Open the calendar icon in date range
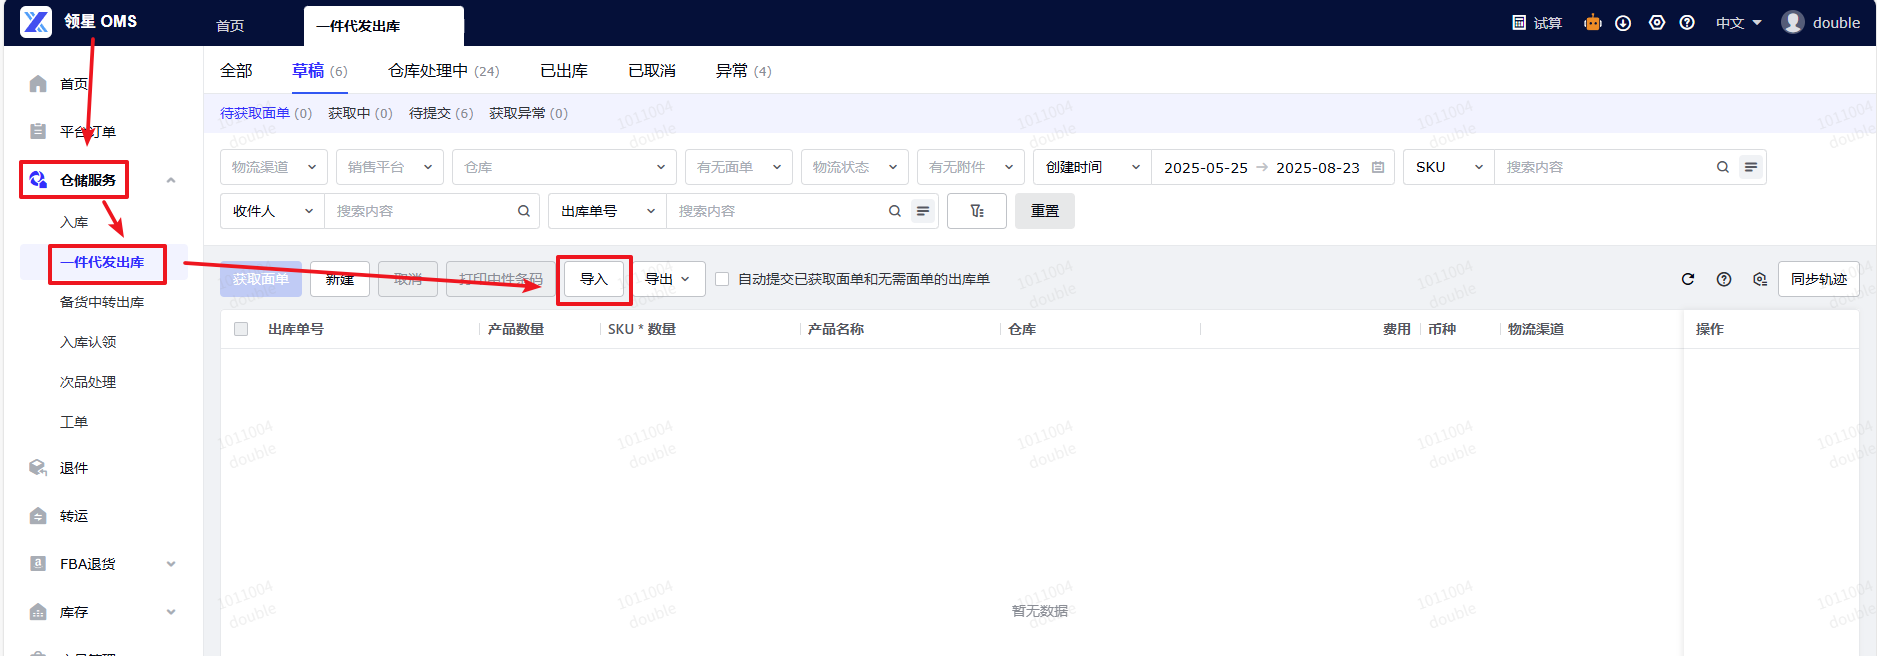Image resolution: width=1877 pixels, height=656 pixels. point(1378,167)
